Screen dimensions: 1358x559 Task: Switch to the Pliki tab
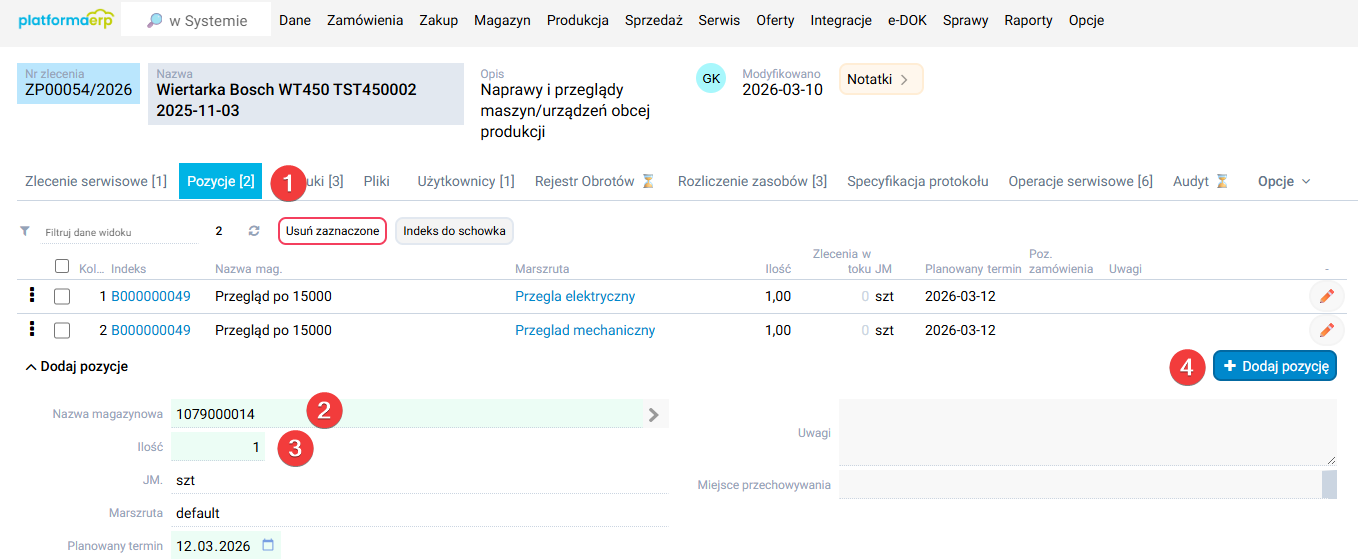point(377,181)
